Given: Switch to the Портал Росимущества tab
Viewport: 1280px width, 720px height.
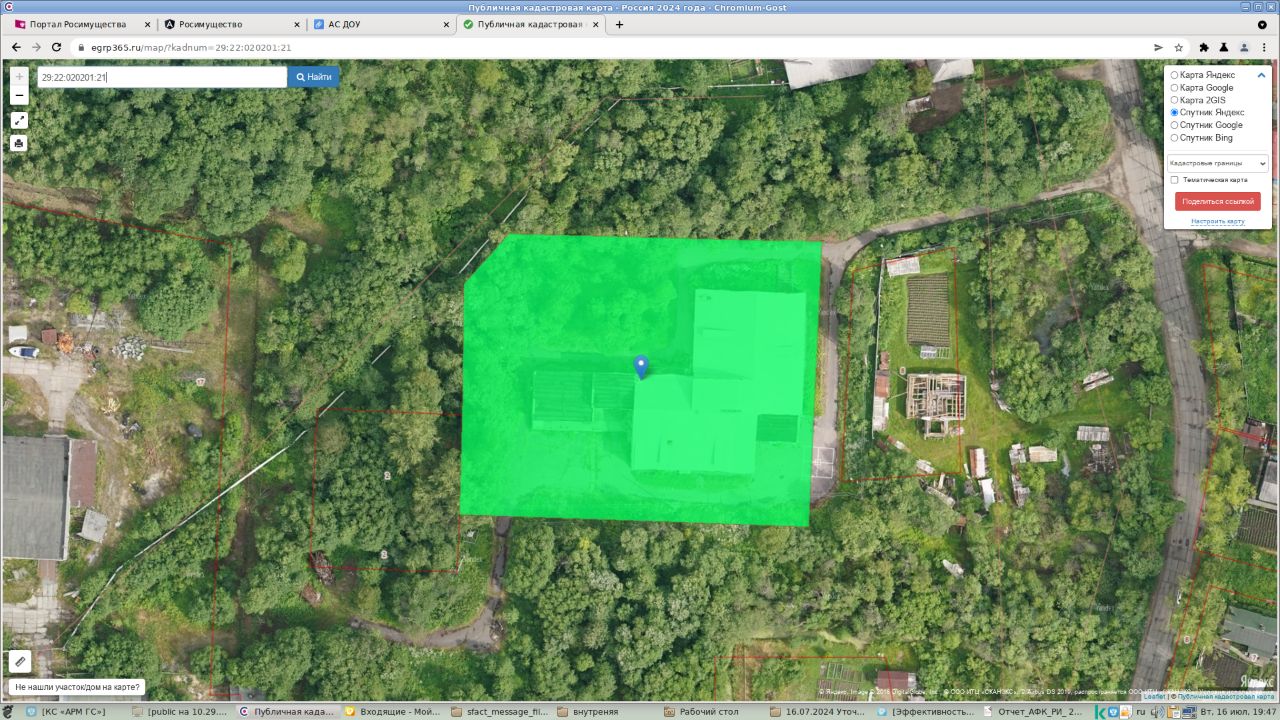Looking at the screenshot, I should (x=78, y=24).
